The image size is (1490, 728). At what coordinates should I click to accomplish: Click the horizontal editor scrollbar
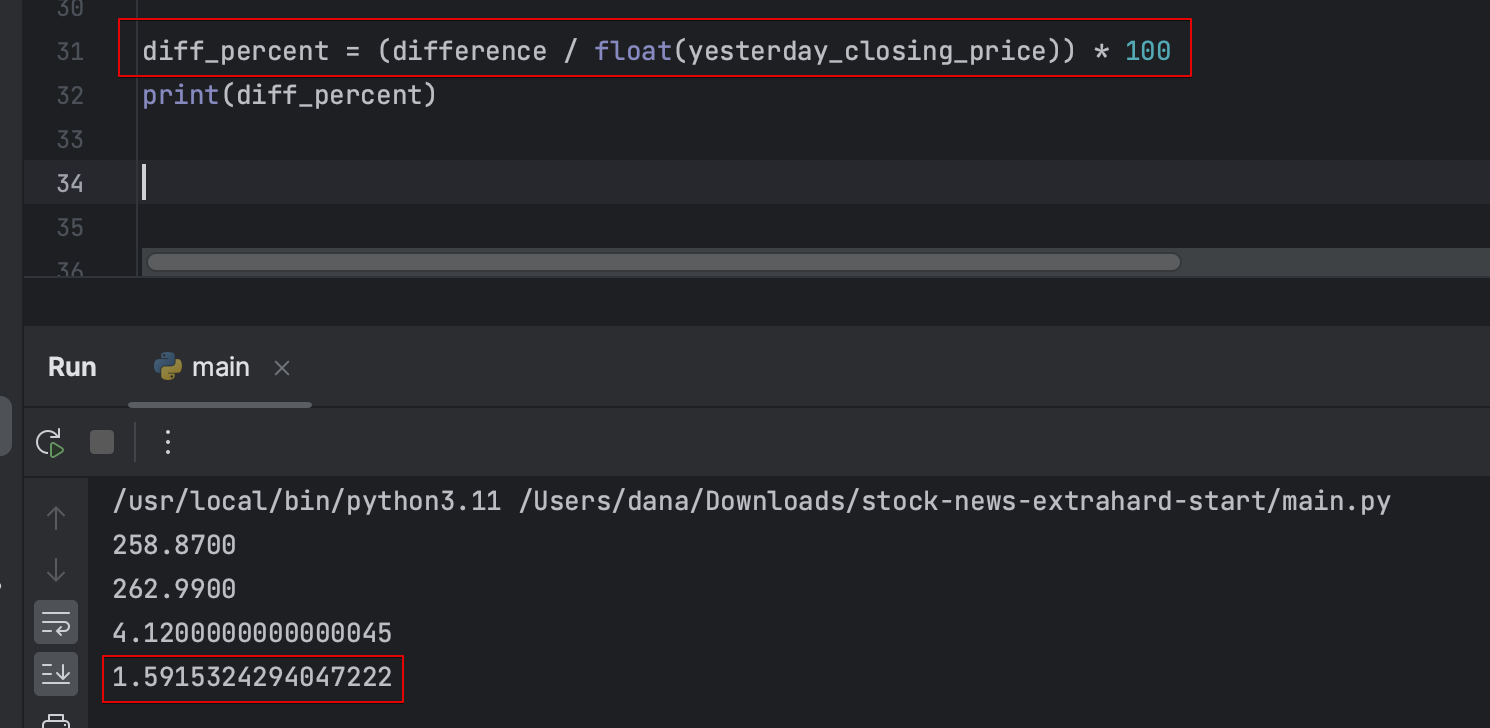pos(663,262)
